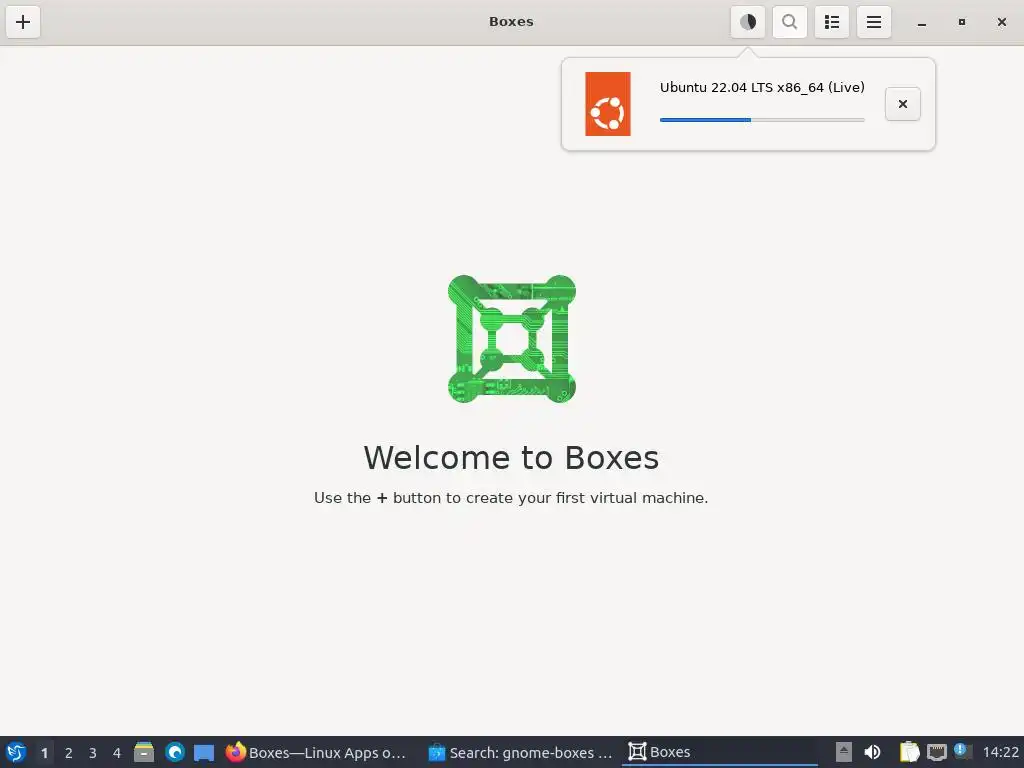1024x768 pixels.
Task: Open the volume control tray icon
Action: pyautogui.click(x=872, y=752)
